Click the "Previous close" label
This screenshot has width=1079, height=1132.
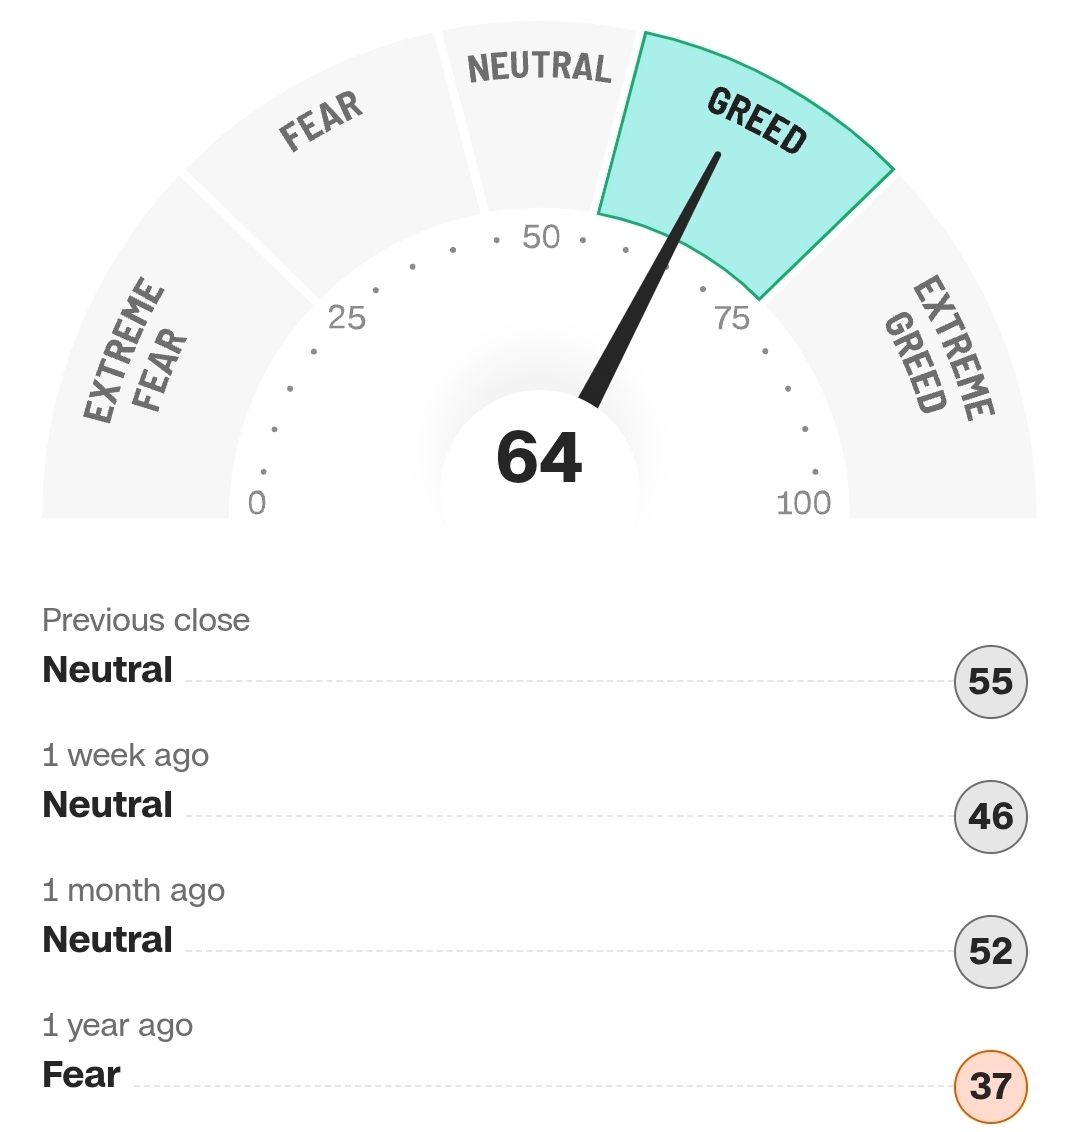(x=146, y=620)
